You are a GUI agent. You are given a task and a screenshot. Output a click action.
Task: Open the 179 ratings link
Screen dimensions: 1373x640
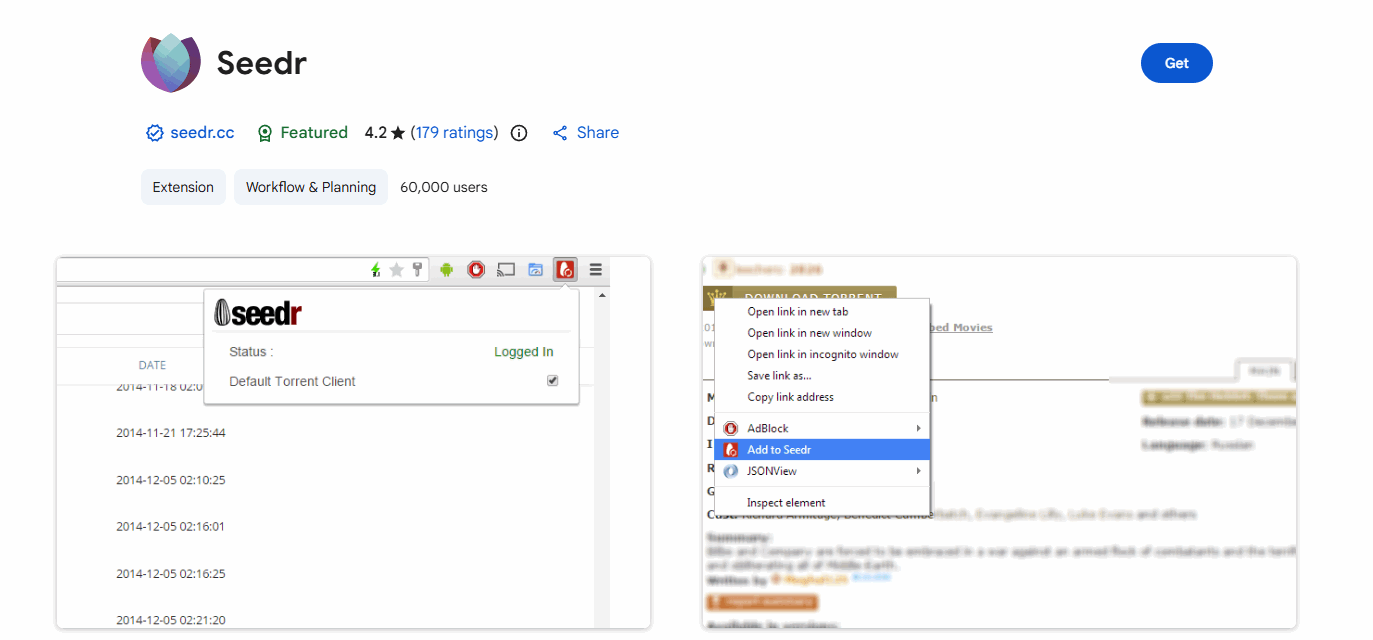pyautogui.click(x=454, y=133)
